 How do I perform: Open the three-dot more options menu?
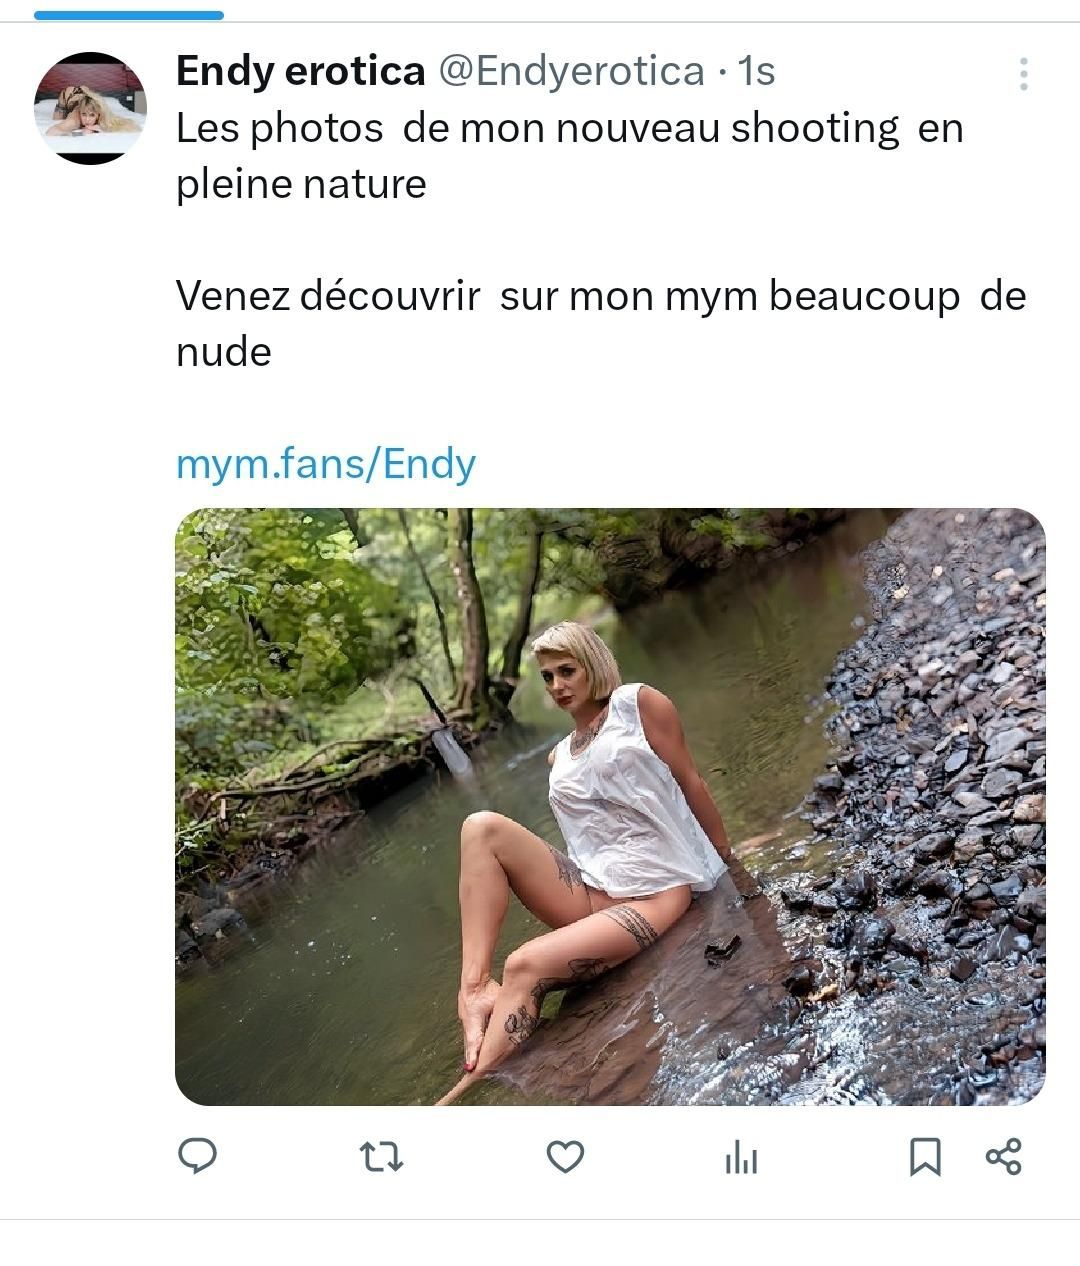tap(1023, 74)
